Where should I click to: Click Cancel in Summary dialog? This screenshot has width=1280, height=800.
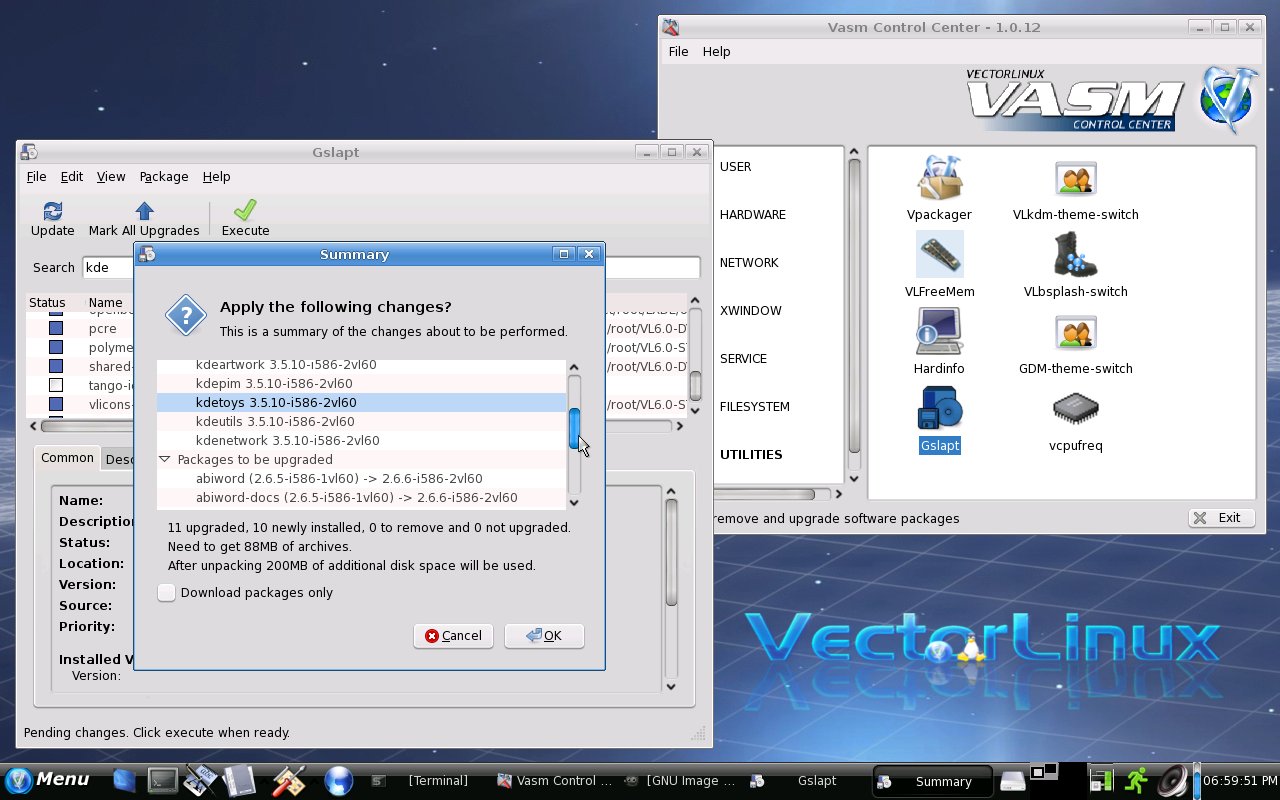(x=453, y=636)
